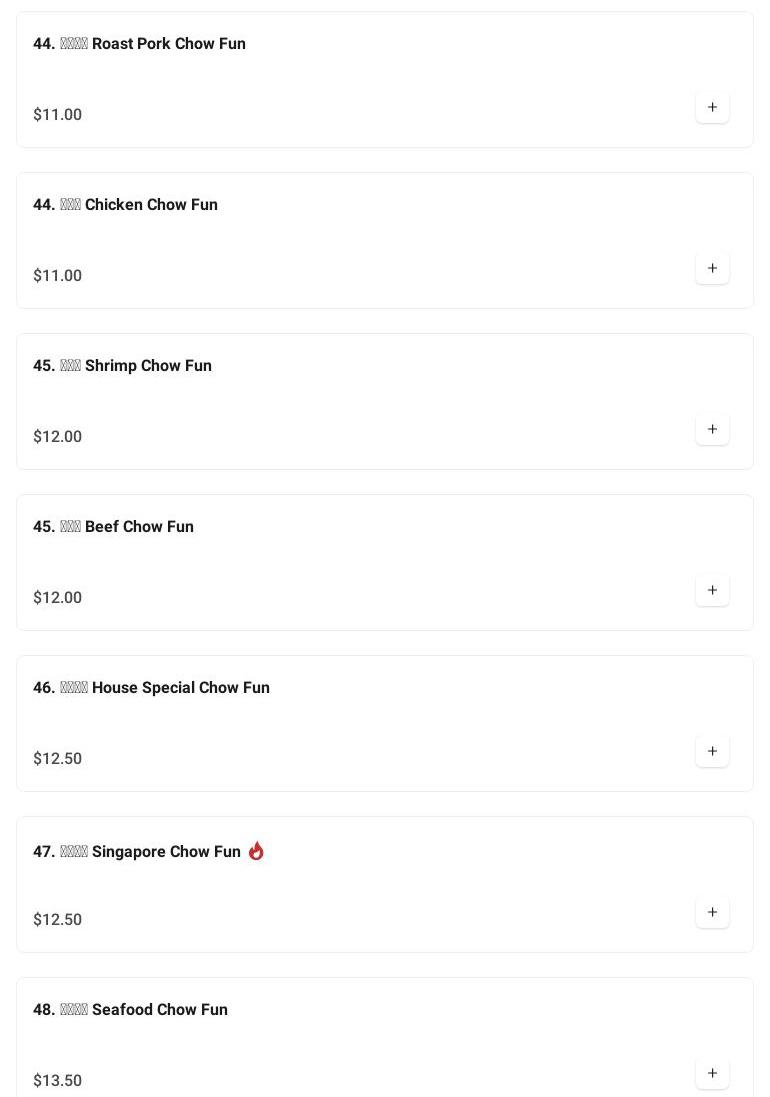The width and height of the screenshot is (770, 1097).
Task: Click $11.00 price of Roast Pork Chow Fun
Action: tap(57, 115)
